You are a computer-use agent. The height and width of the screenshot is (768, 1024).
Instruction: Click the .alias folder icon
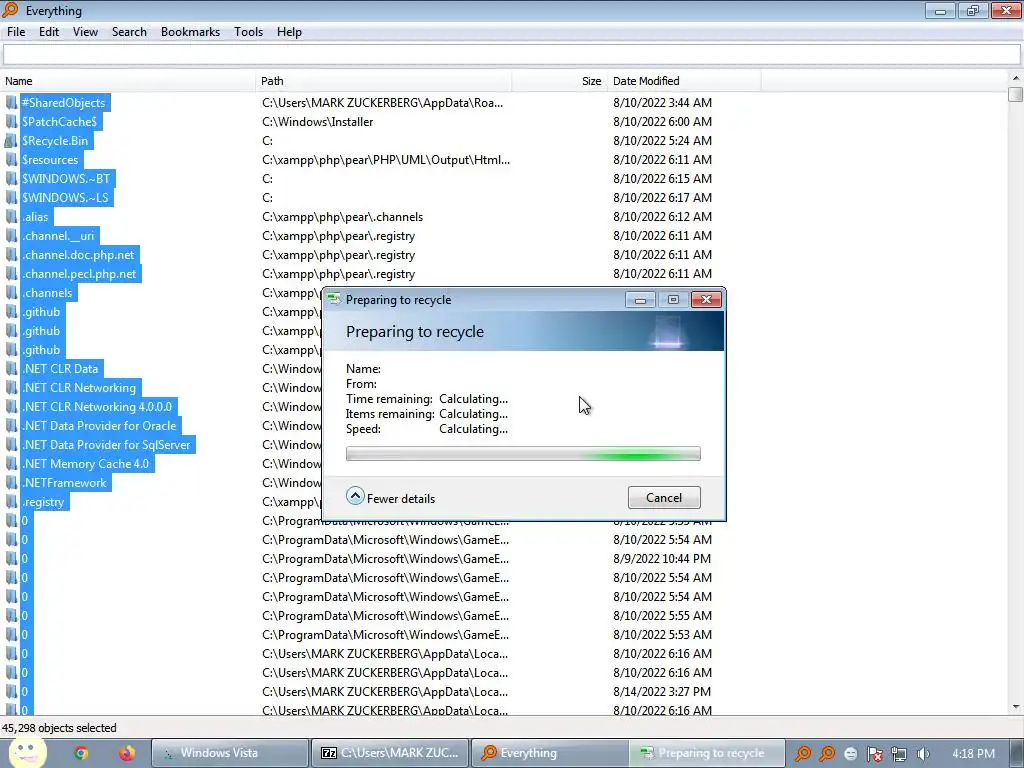11,217
